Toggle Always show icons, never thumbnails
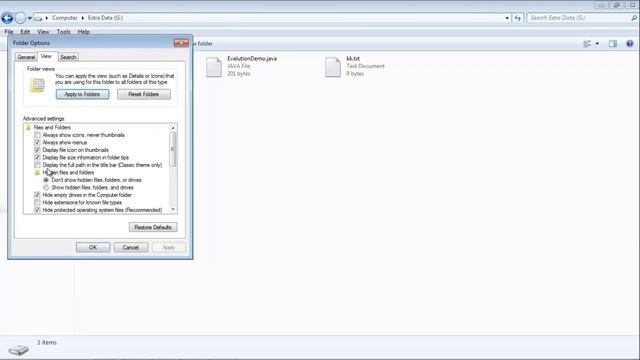 (x=38, y=135)
